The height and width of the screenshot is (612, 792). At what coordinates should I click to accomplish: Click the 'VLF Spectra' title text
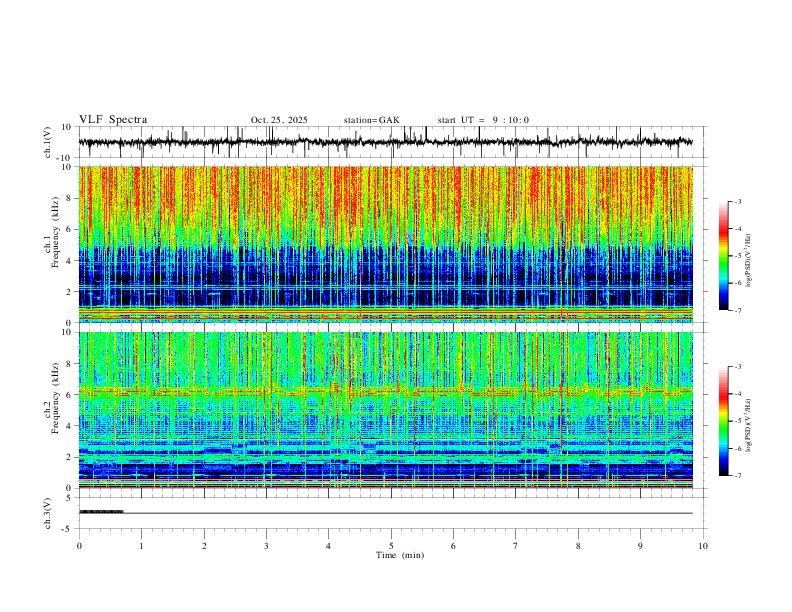[113, 120]
